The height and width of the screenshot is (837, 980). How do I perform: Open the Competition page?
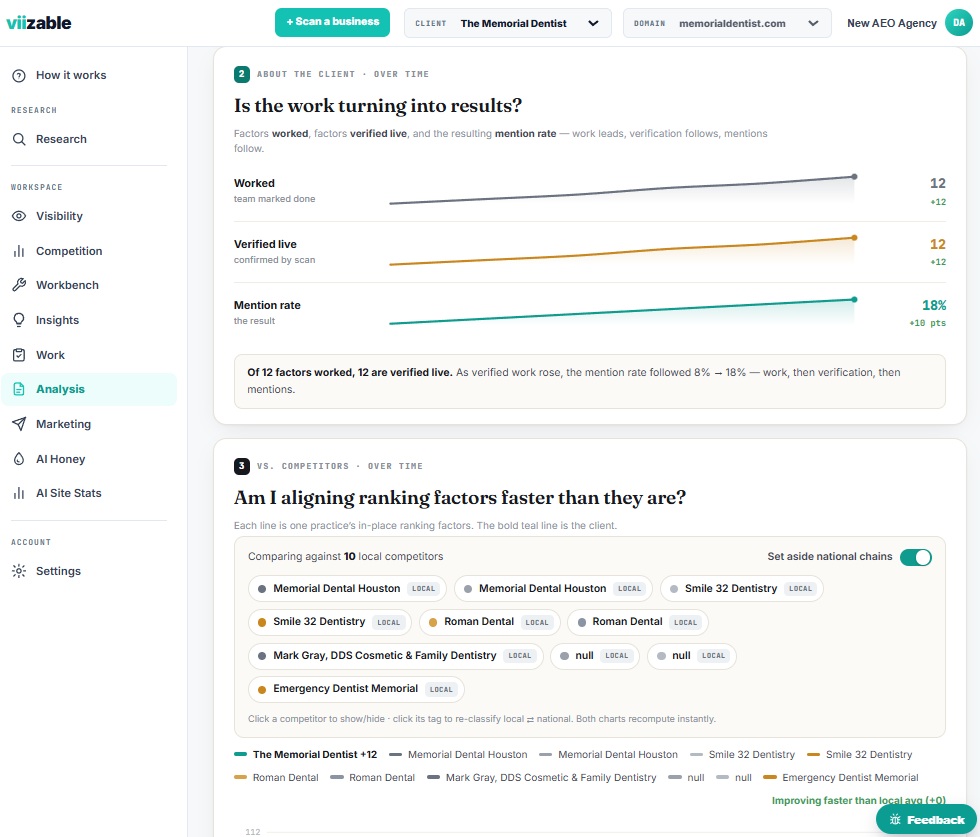click(89, 251)
